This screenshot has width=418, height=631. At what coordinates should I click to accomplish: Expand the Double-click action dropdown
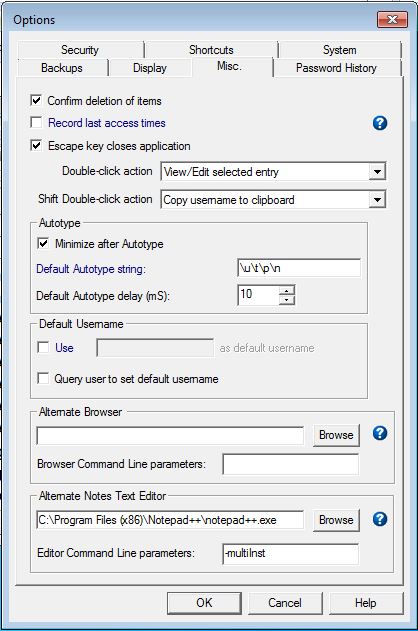[x=377, y=172]
